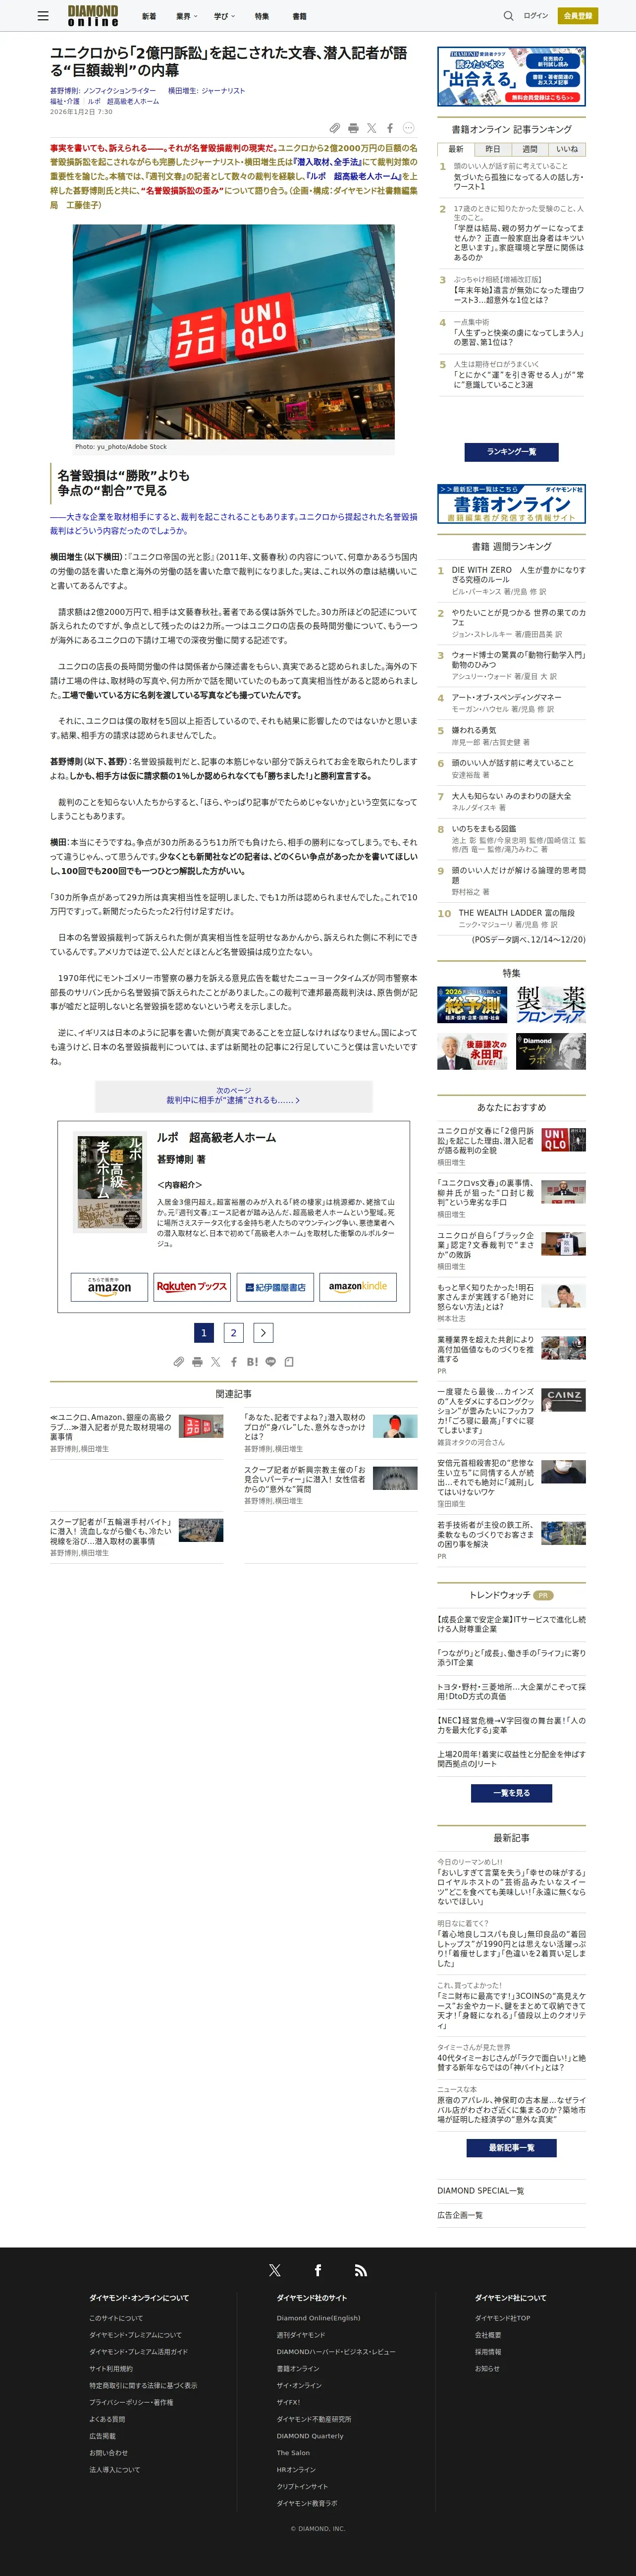Click the 最新記事一覧 button
The width and height of the screenshot is (636, 2576).
pos(511,2148)
